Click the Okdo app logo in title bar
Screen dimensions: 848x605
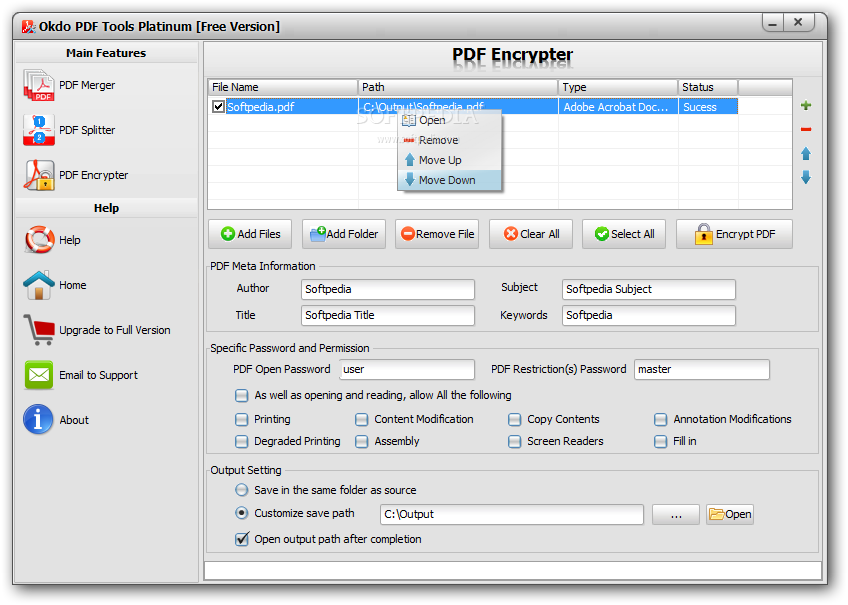click(x=29, y=26)
